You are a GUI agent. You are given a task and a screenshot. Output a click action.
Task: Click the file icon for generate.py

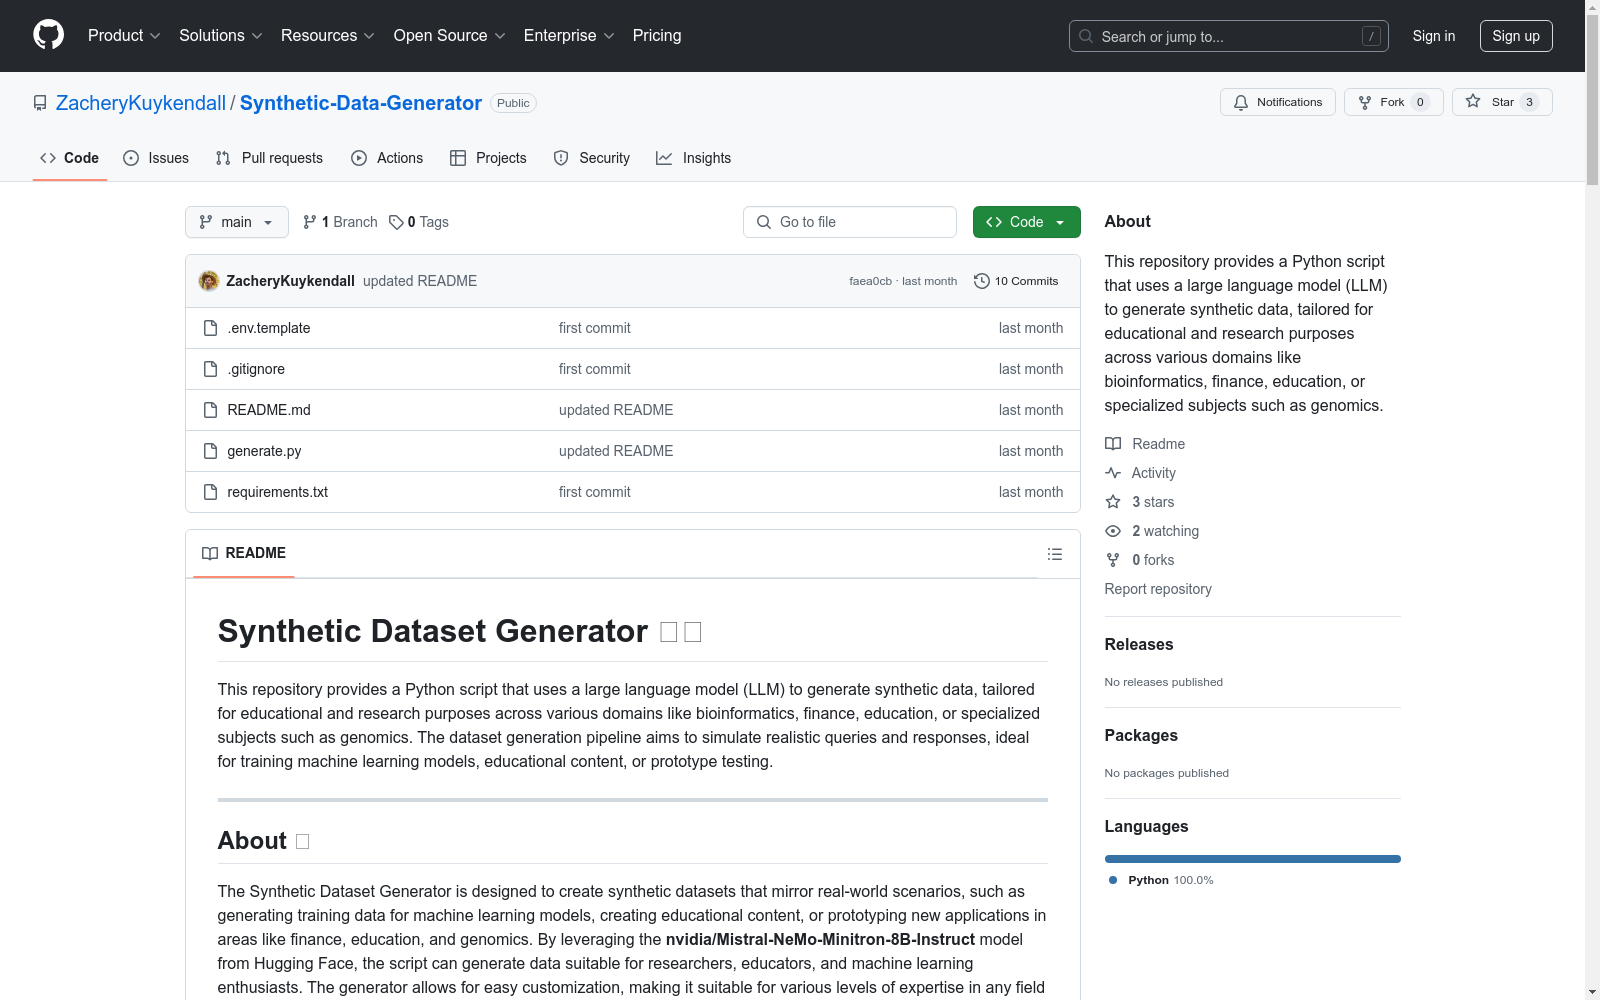(x=210, y=451)
